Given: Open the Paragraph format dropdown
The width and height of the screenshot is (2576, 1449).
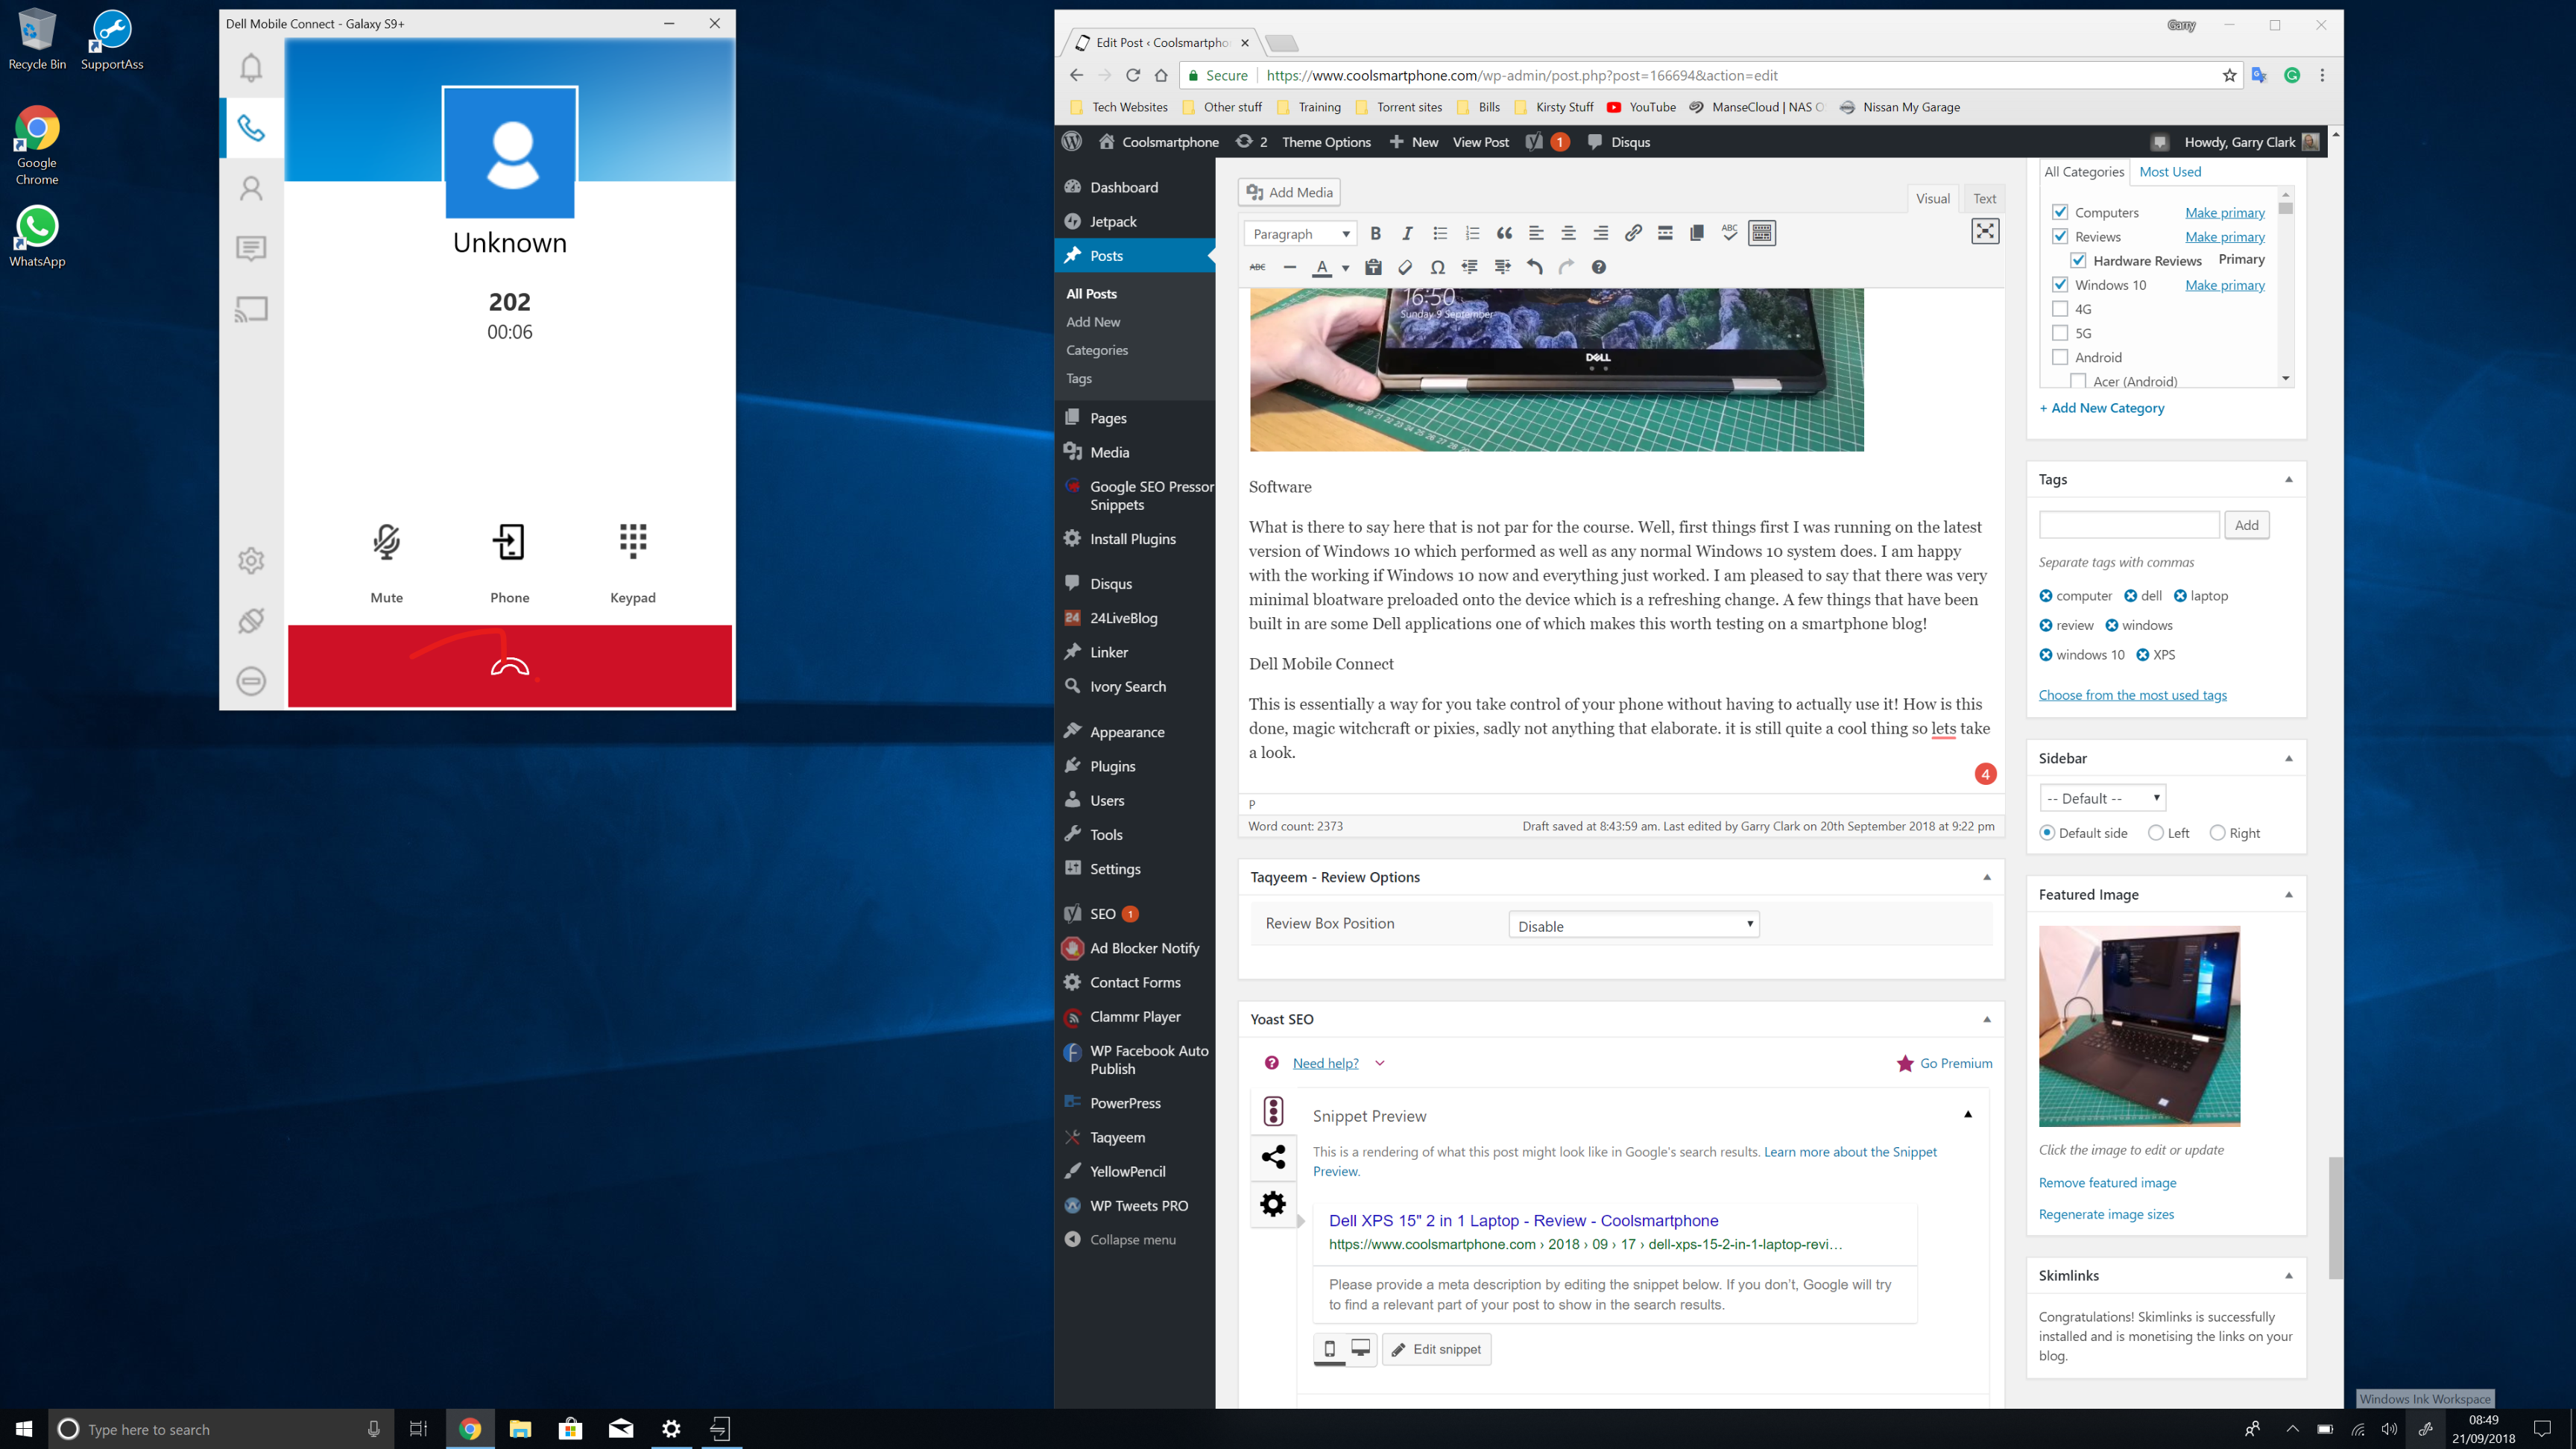Looking at the screenshot, I should [x=1300, y=233].
